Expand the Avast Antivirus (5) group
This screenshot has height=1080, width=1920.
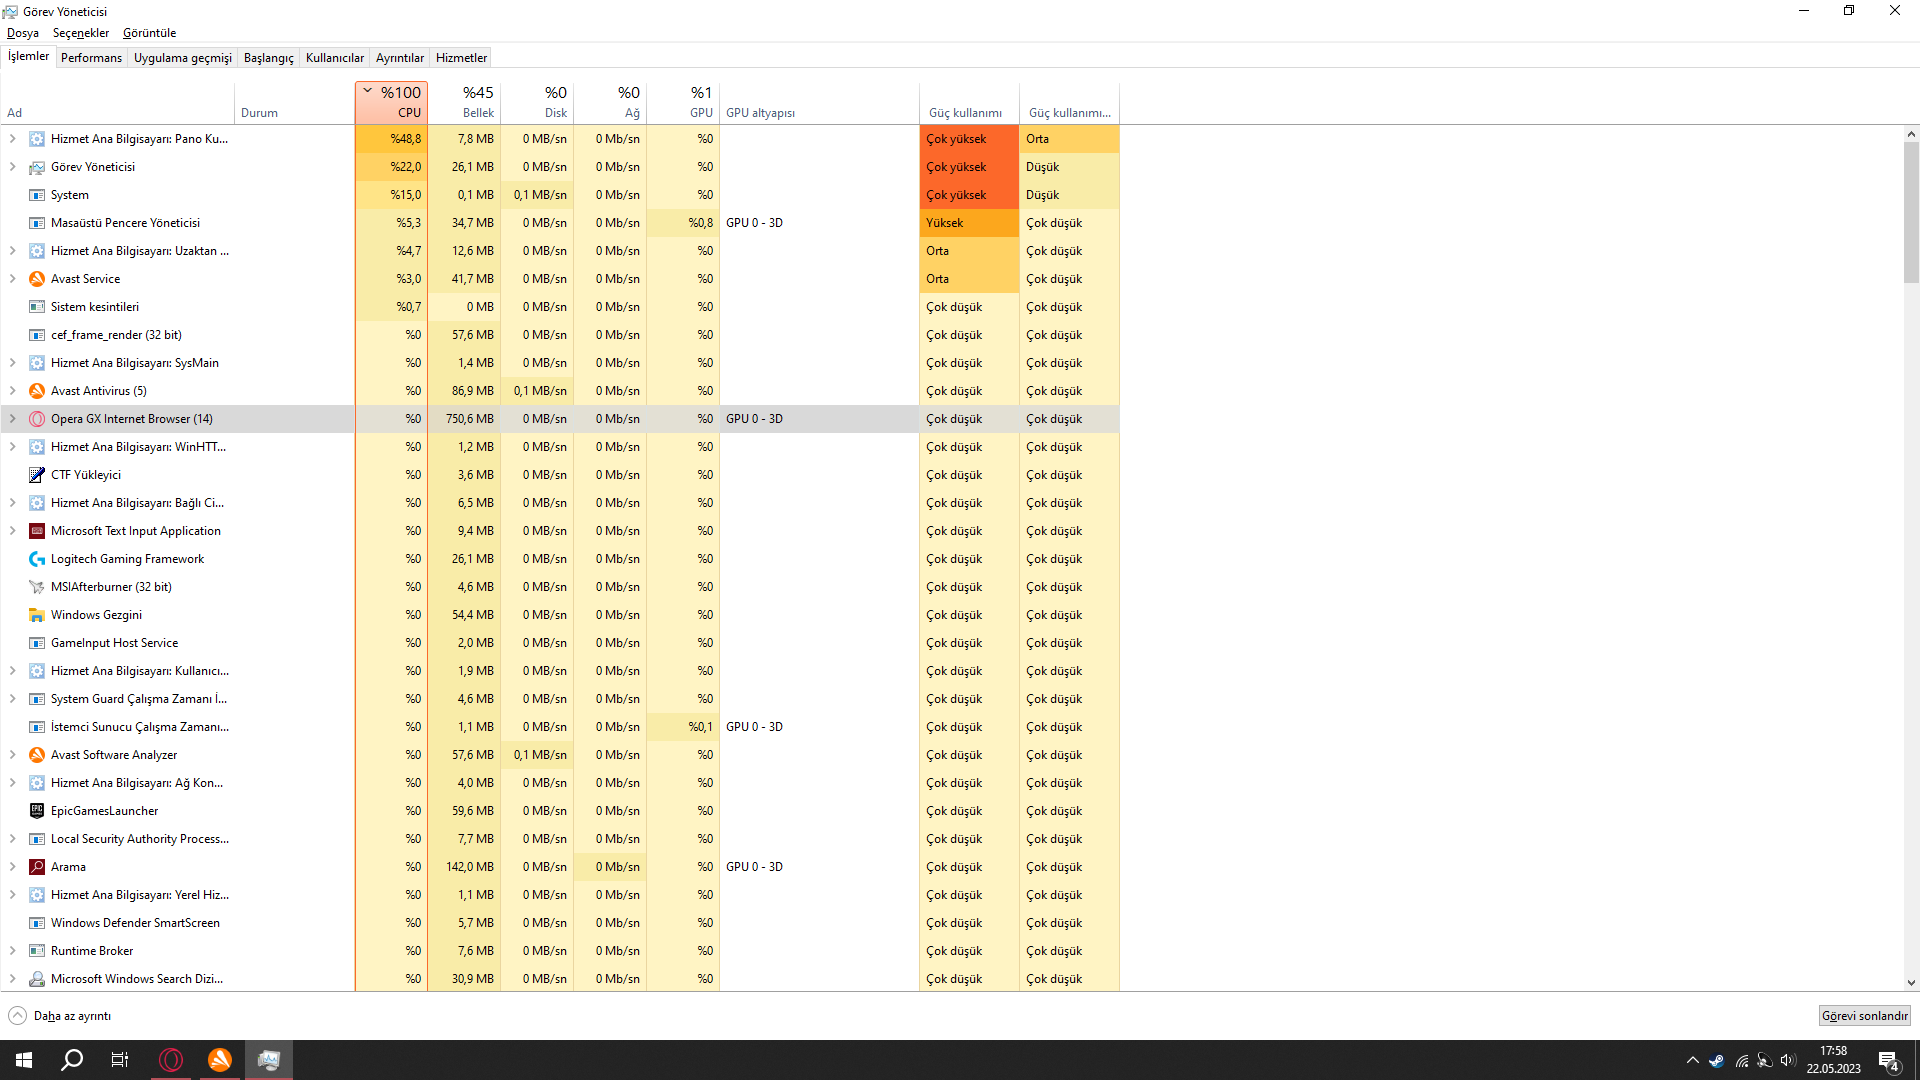tap(13, 391)
